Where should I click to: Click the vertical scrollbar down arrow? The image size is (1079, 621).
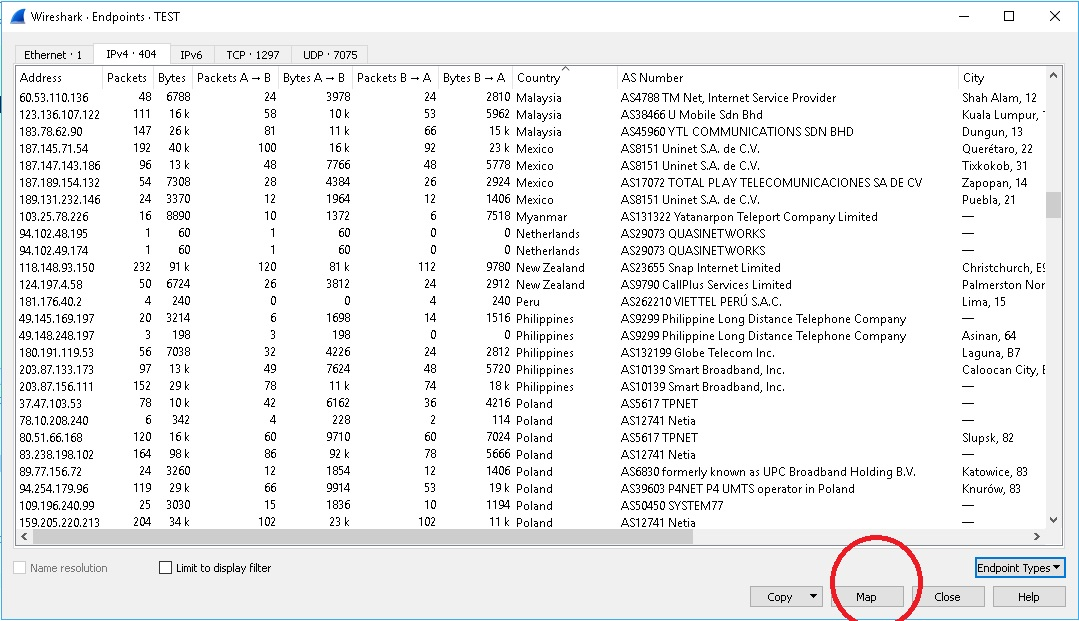(1053, 520)
